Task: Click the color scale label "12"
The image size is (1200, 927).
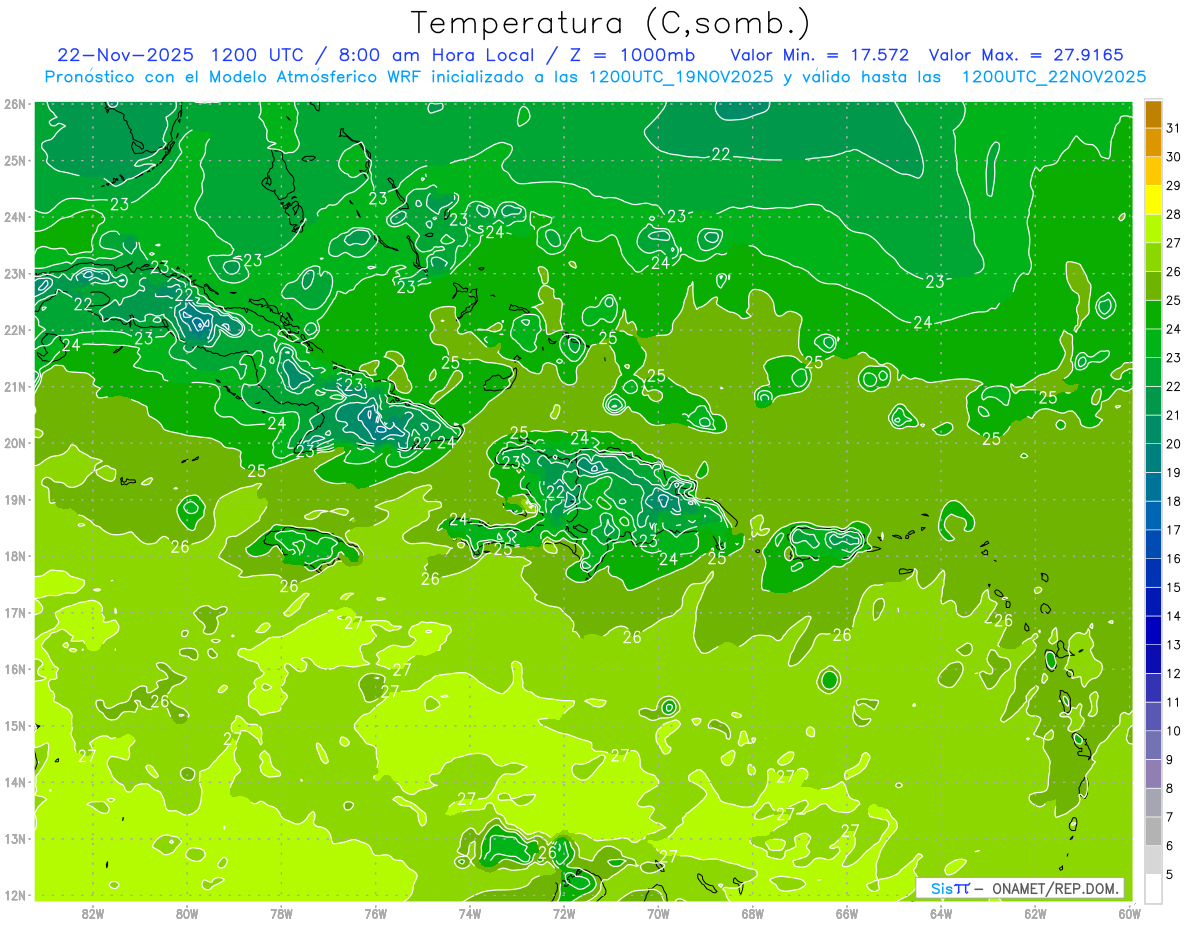Action: (1174, 674)
